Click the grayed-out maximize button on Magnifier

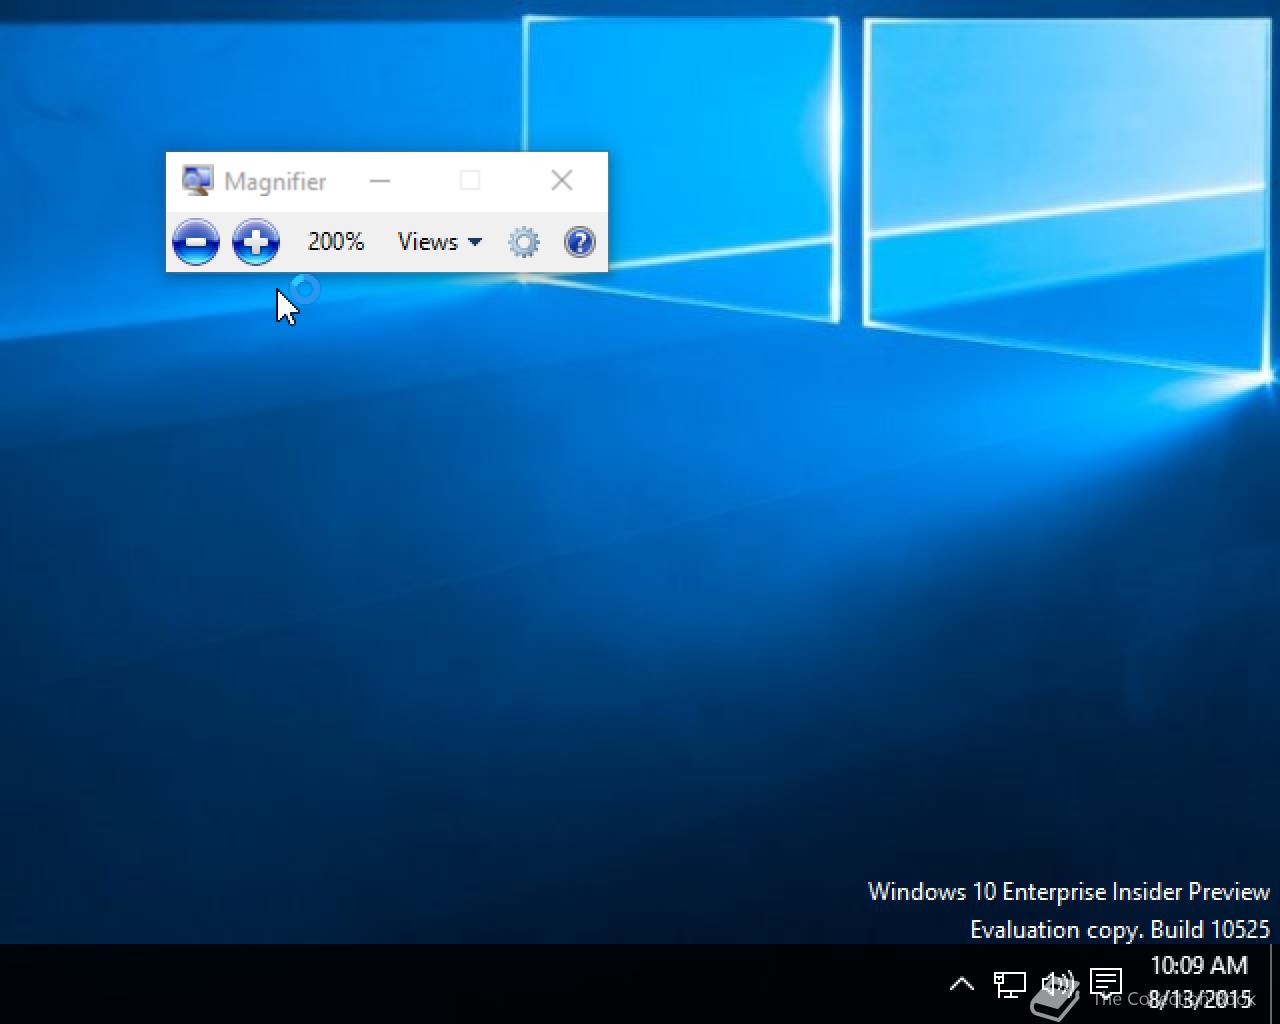[470, 180]
